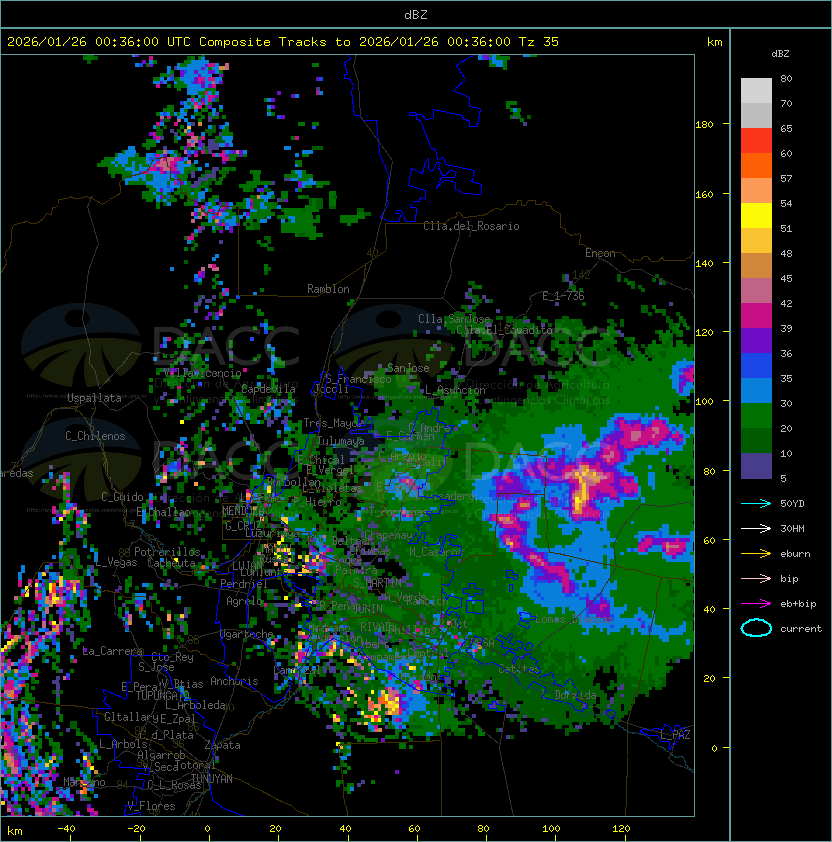Screen dimensions: 832x842
Task: Select the slate 10–5 dBZ swatch
Action: [x=756, y=466]
